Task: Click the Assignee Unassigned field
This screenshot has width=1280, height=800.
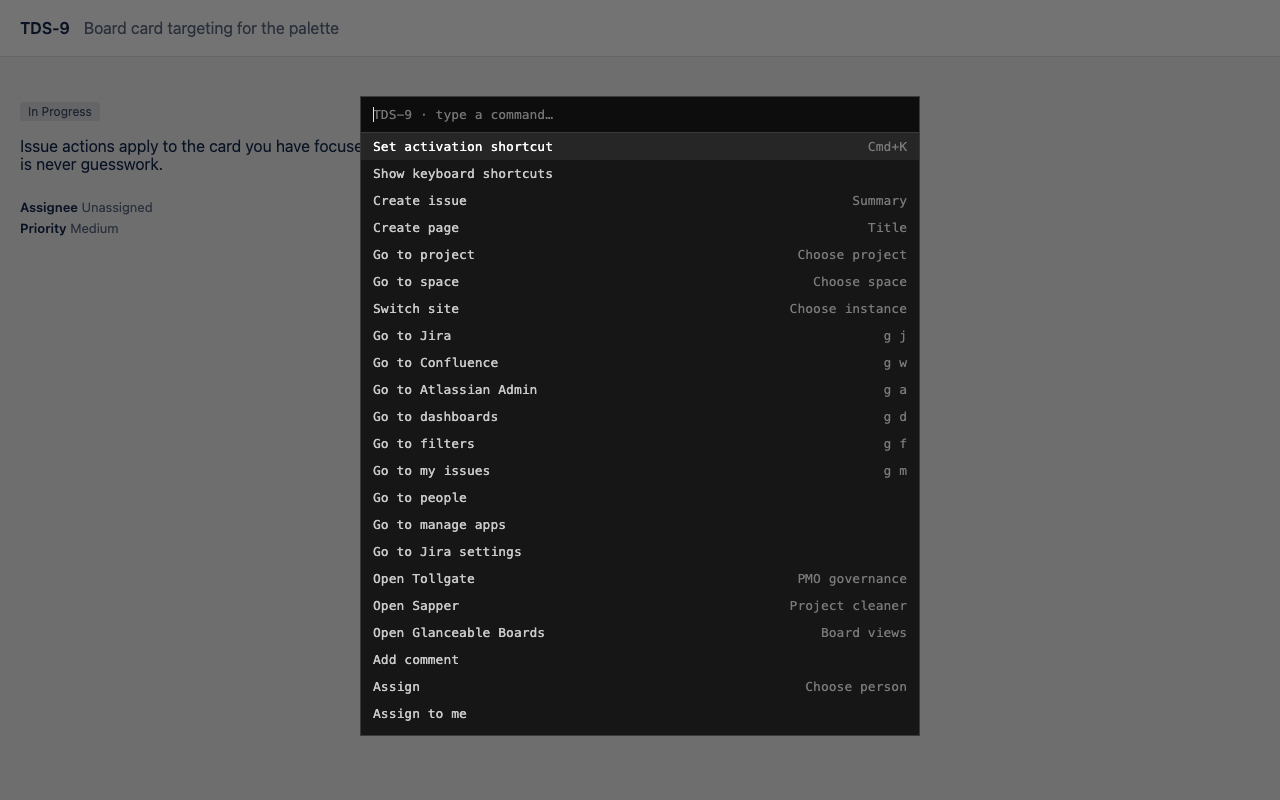Action: pyautogui.click(x=86, y=208)
